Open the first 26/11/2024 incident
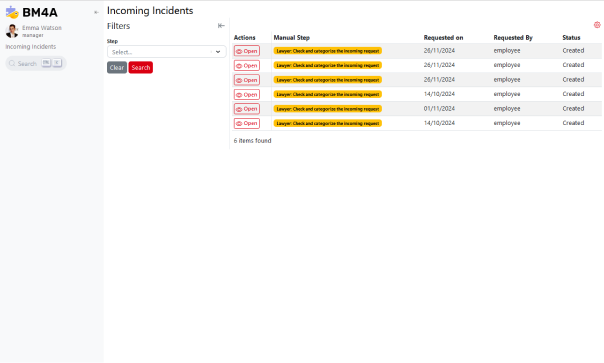 pyautogui.click(x=247, y=51)
